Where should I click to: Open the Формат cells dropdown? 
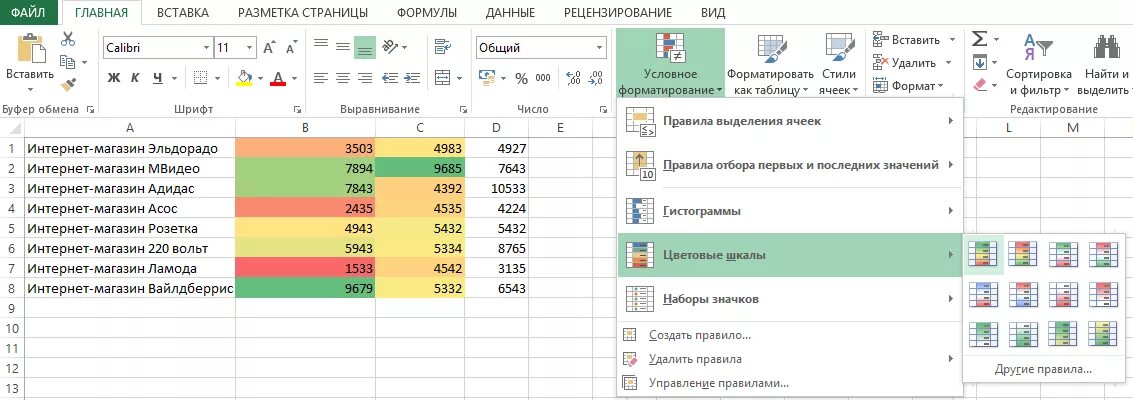click(x=909, y=85)
